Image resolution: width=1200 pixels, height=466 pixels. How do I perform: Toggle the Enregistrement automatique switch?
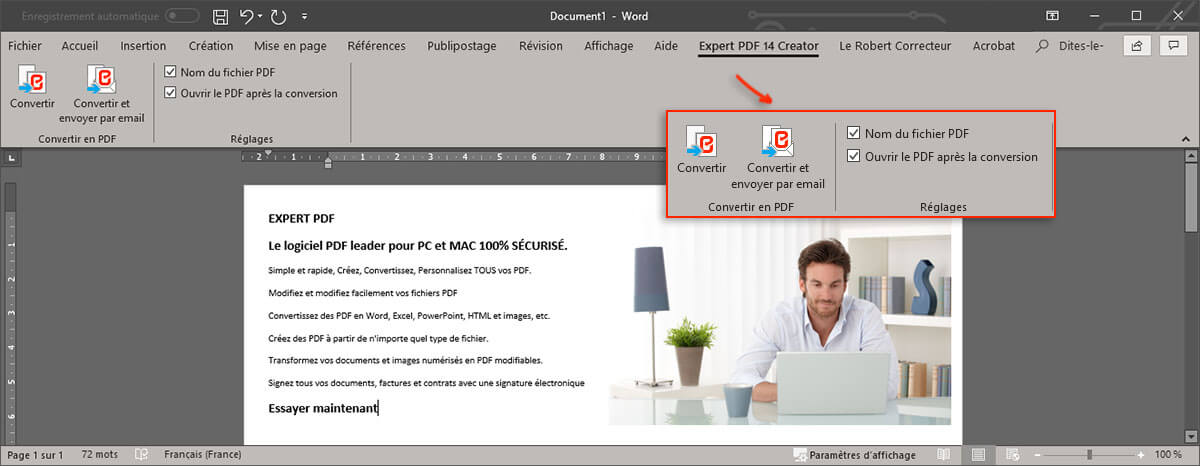coord(182,17)
